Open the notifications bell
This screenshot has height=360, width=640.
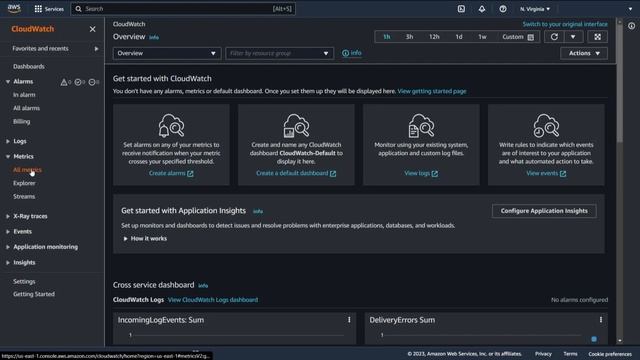coord(482,9)
